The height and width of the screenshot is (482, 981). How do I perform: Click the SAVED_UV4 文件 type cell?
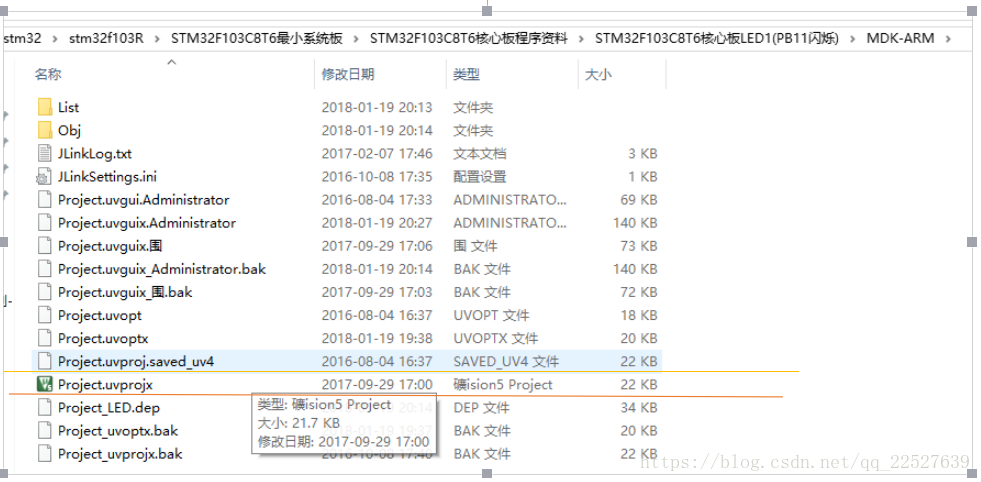[506, 361]
